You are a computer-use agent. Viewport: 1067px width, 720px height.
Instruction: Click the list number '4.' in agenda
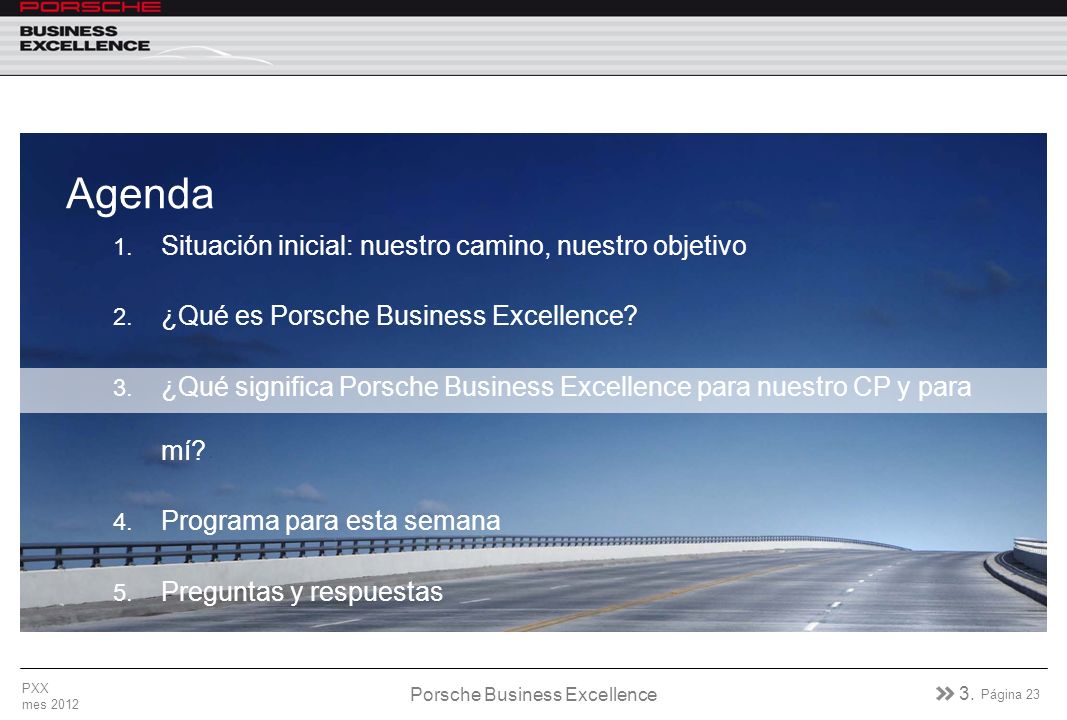[x=122, y=523]
